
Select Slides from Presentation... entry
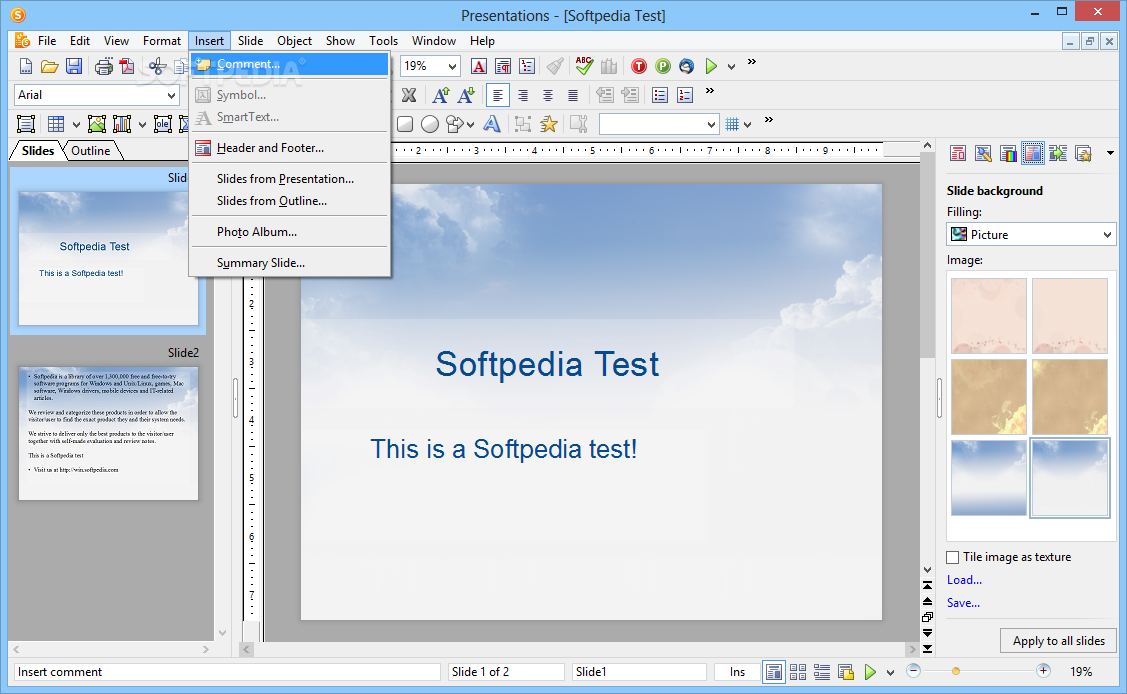(x=290, y=179)
